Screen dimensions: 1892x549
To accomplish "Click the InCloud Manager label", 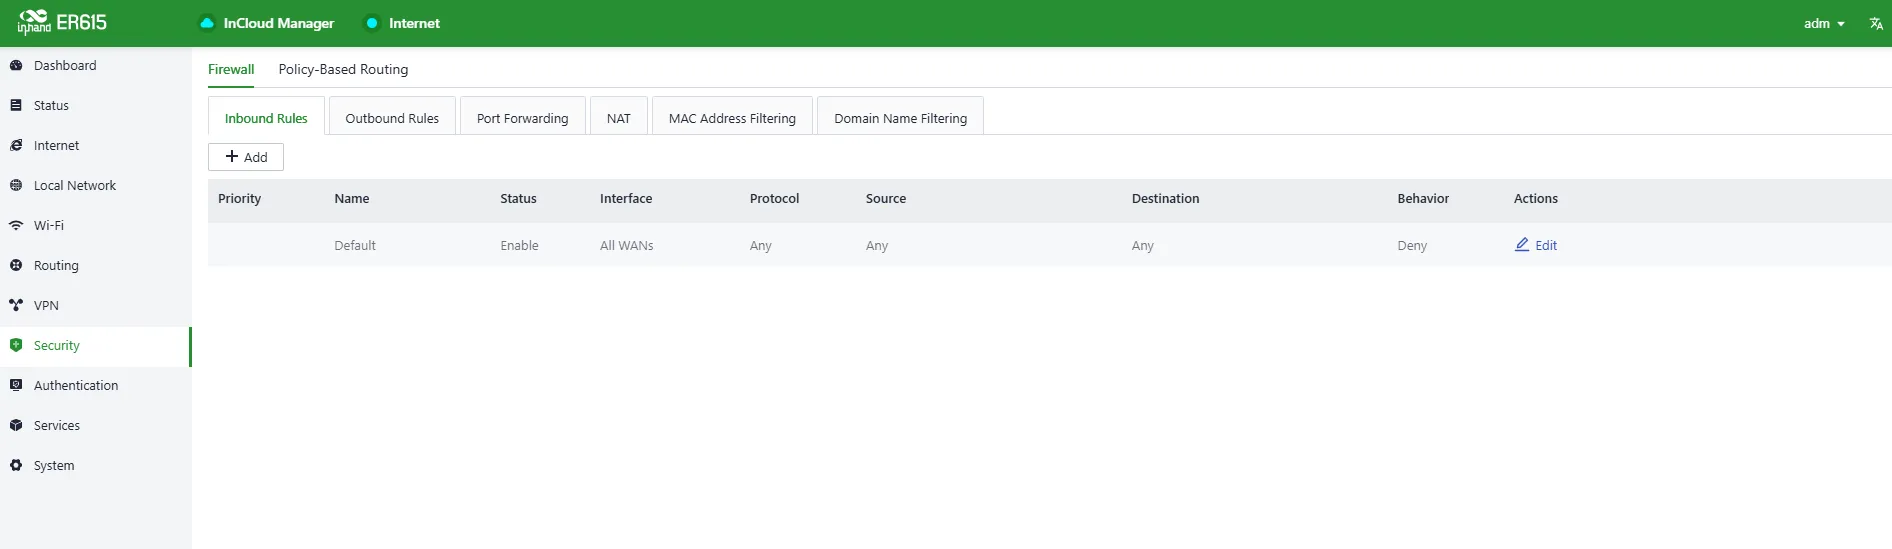I will [x=278, y=23].
